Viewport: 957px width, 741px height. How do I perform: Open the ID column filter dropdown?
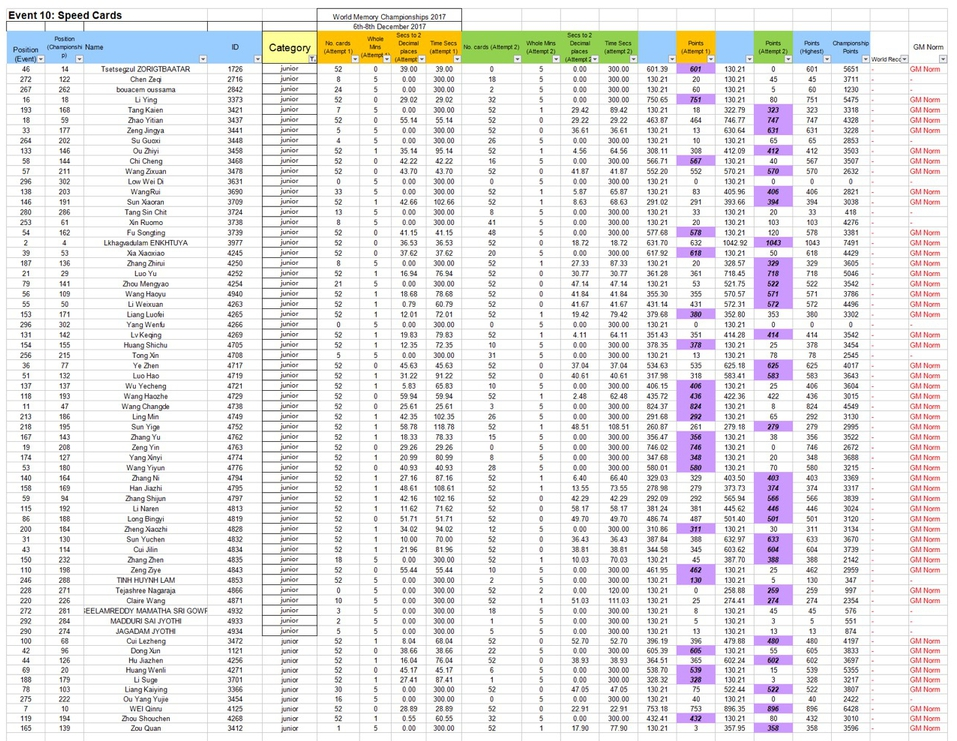point(258,59)
